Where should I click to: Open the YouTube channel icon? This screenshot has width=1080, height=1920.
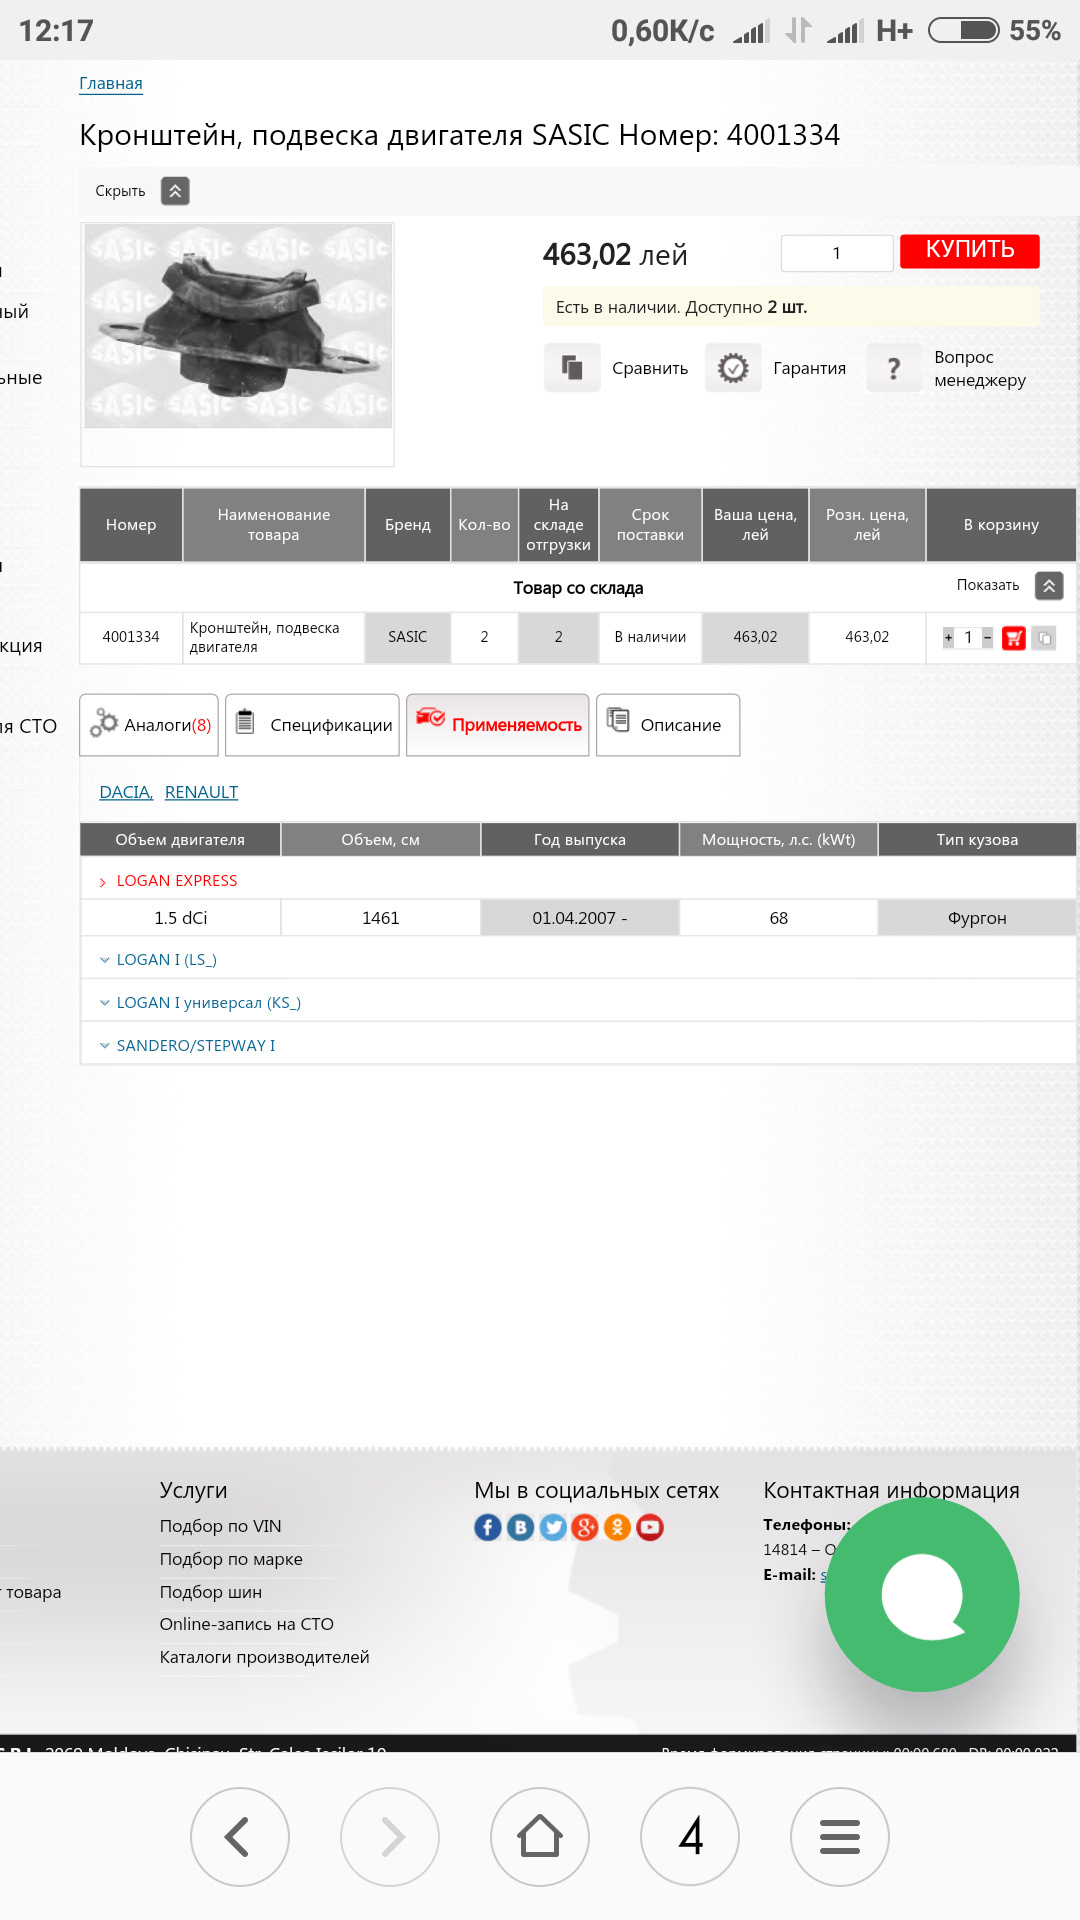point(650,1527)
